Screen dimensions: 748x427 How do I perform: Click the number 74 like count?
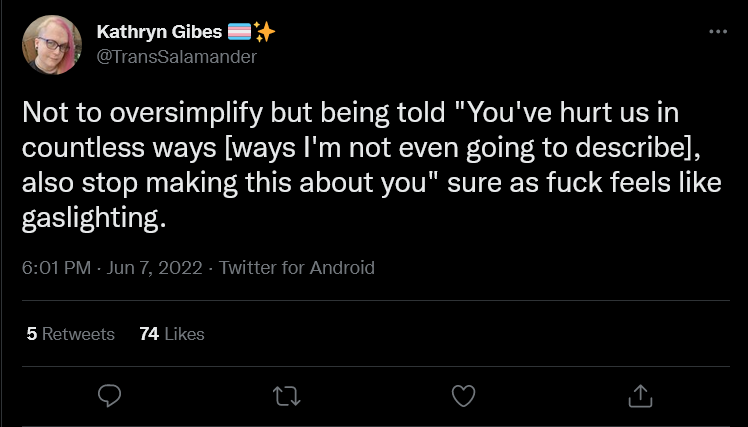[149, 334]
